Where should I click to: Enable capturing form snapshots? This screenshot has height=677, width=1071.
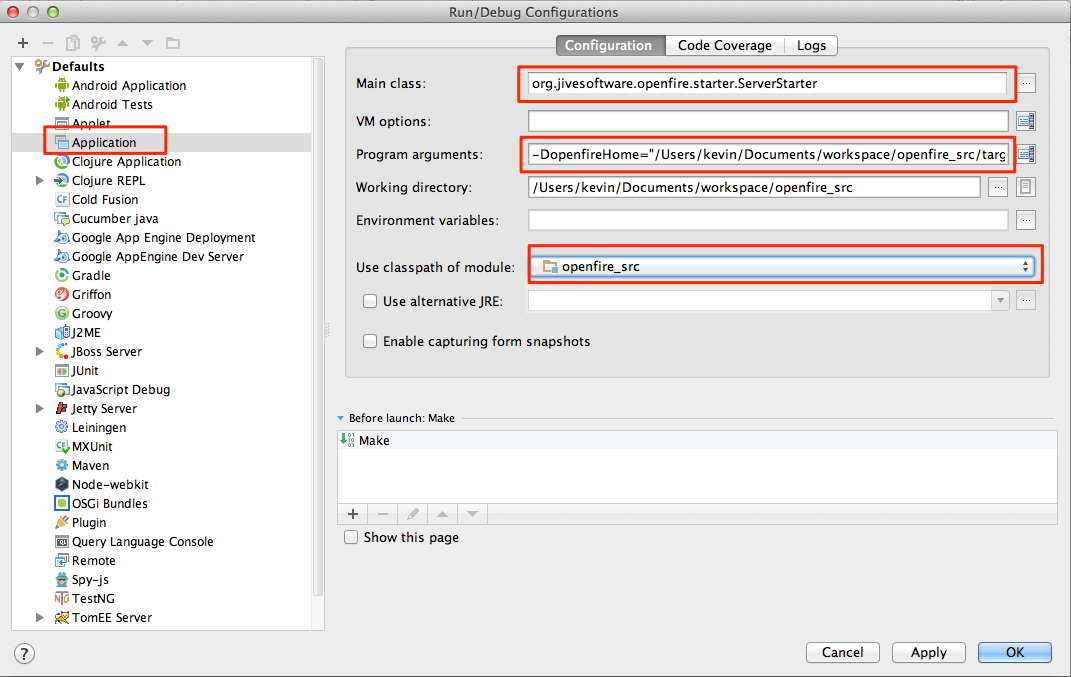click(x=370, y=340)
